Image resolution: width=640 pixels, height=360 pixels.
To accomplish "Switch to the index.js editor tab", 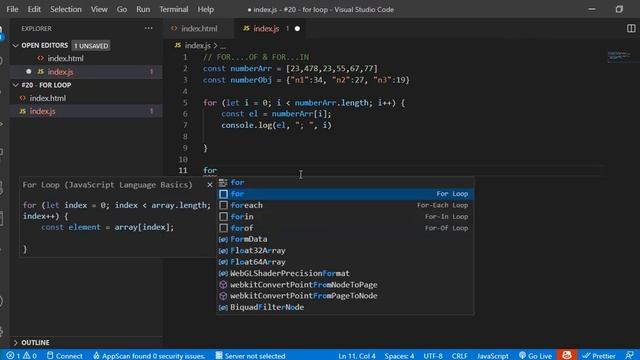I will pyautogui.click(x=266, y=29).
